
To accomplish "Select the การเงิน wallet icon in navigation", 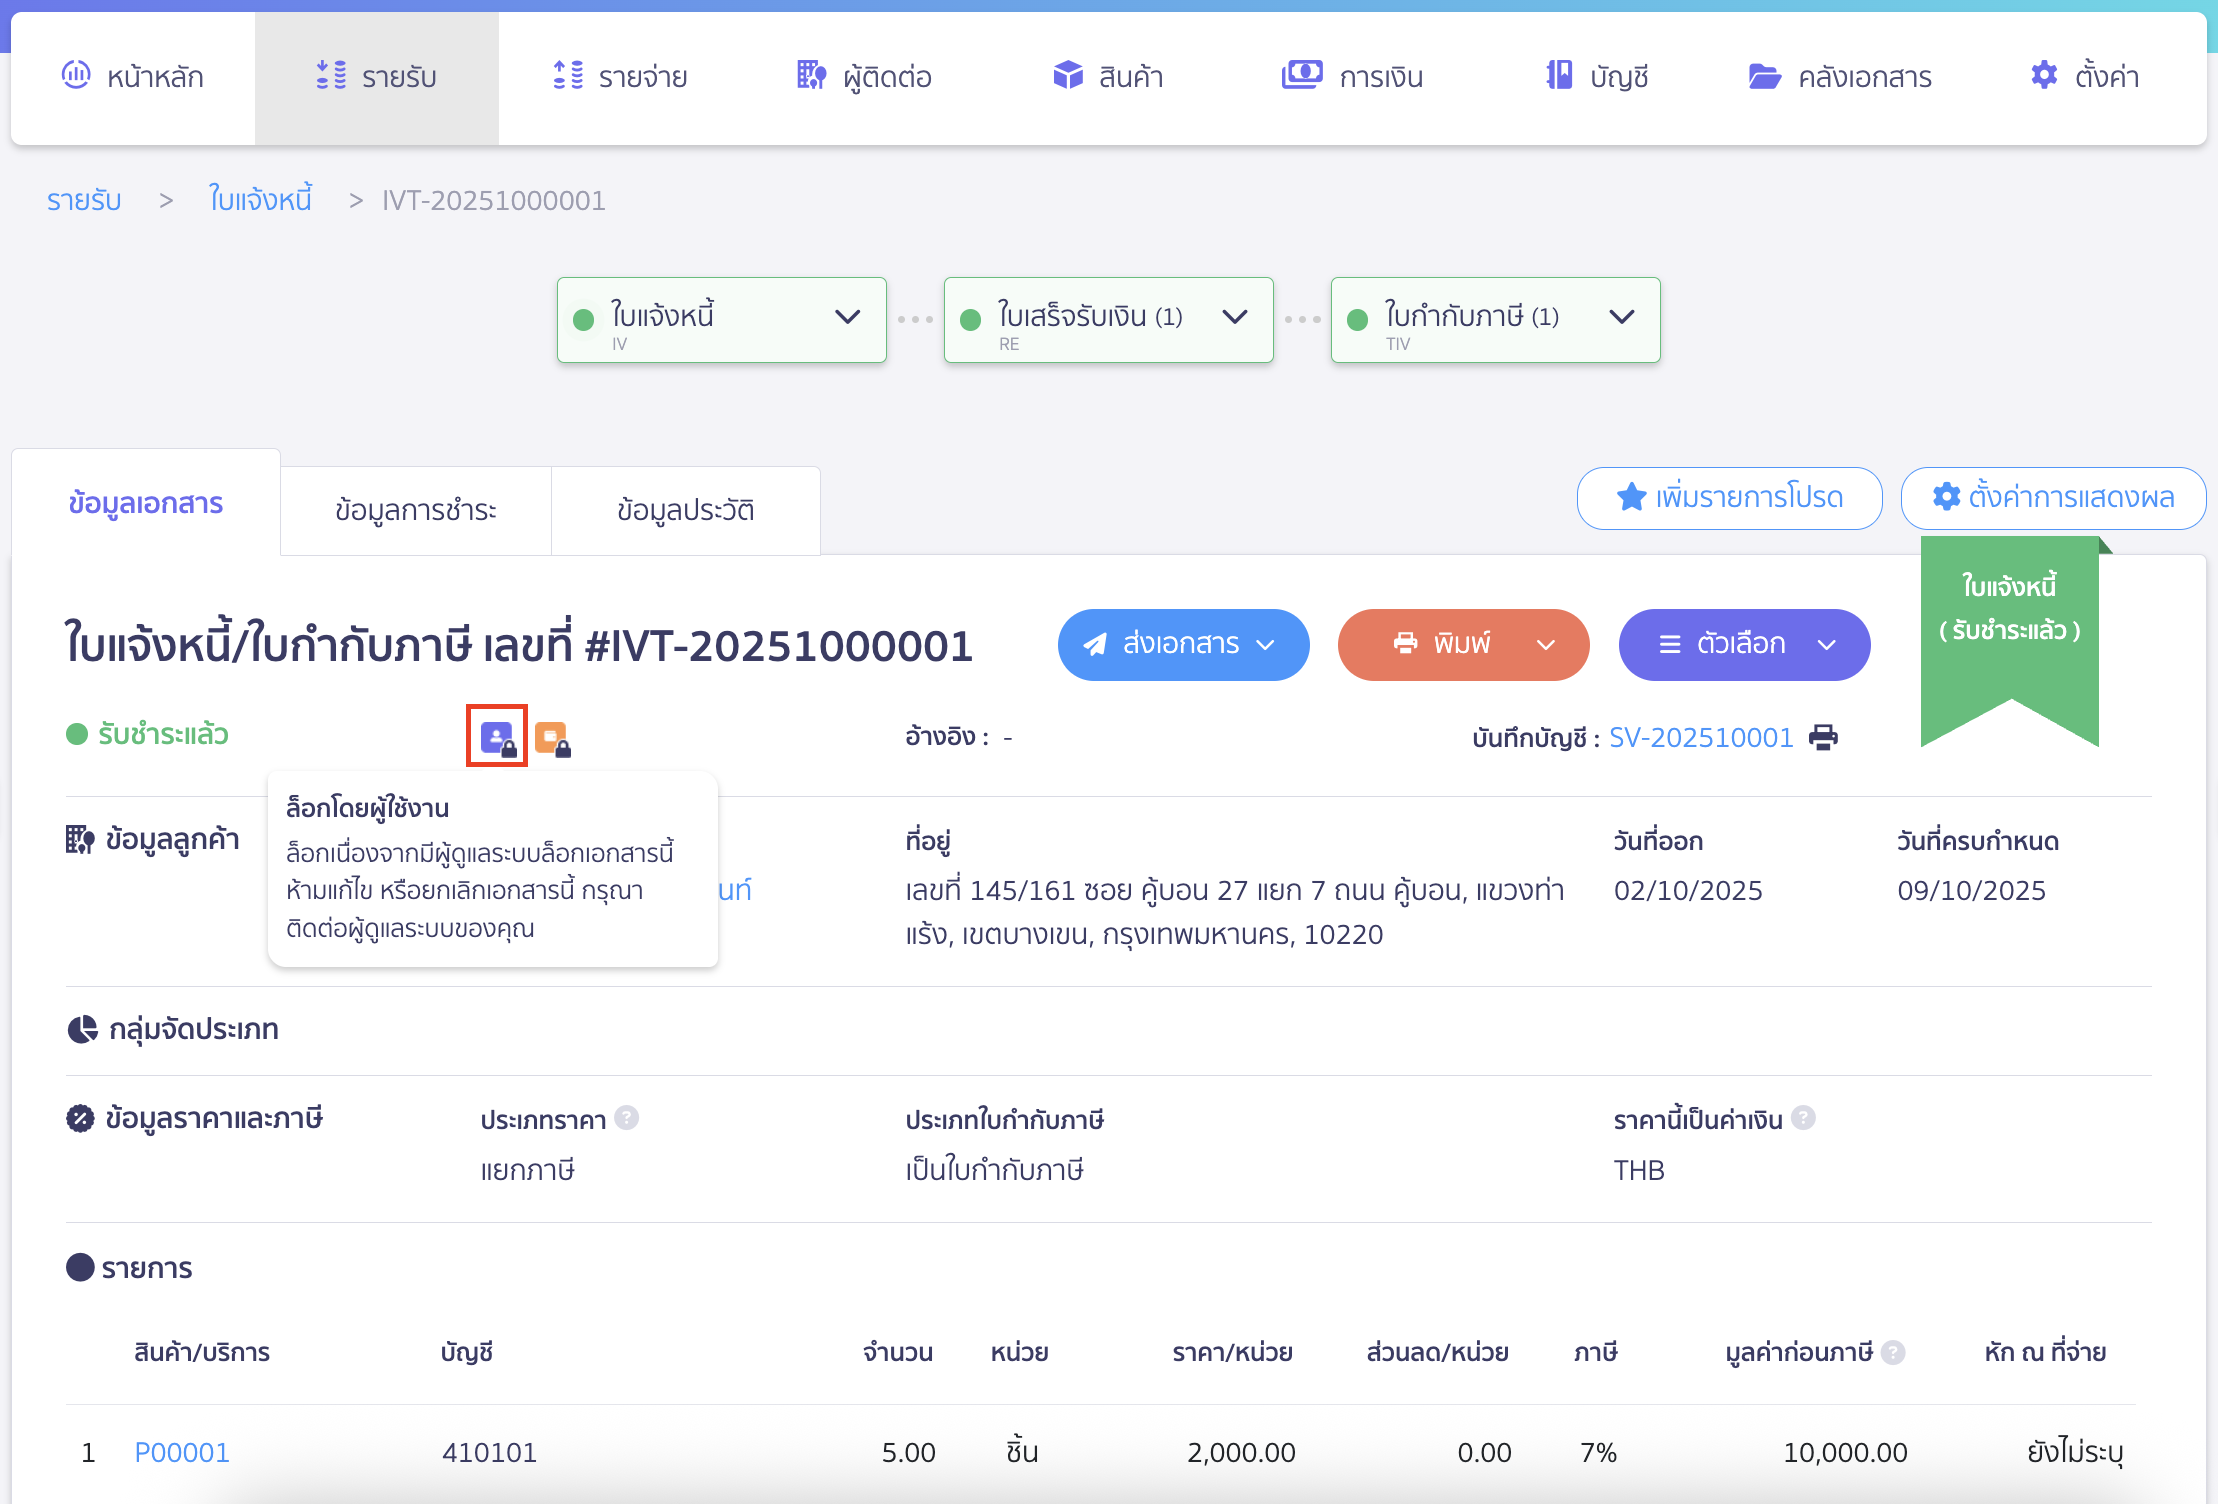I will [x=1301, y=75].
